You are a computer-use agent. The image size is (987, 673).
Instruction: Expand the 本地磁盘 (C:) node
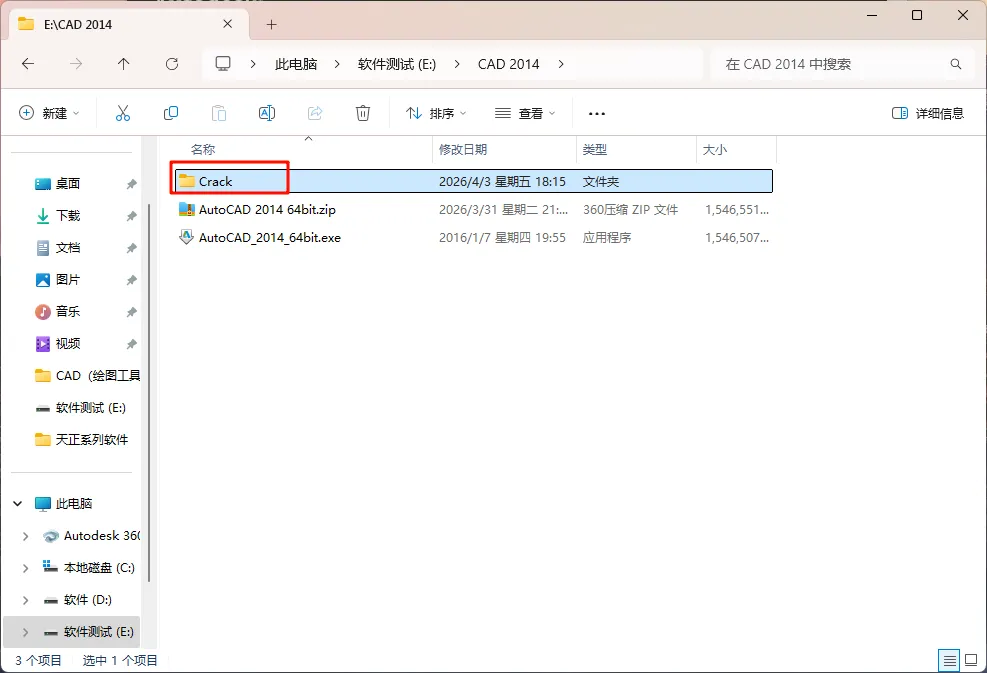(25, 568)
